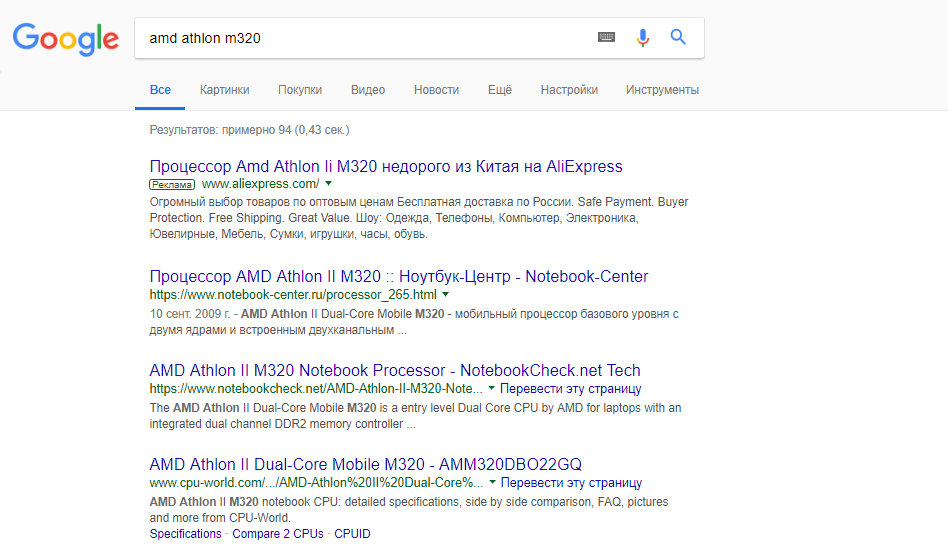Expand the cpu-world.com URL dropdown arrow
This screenshot has width=948, height=554.
coord(492,483)
